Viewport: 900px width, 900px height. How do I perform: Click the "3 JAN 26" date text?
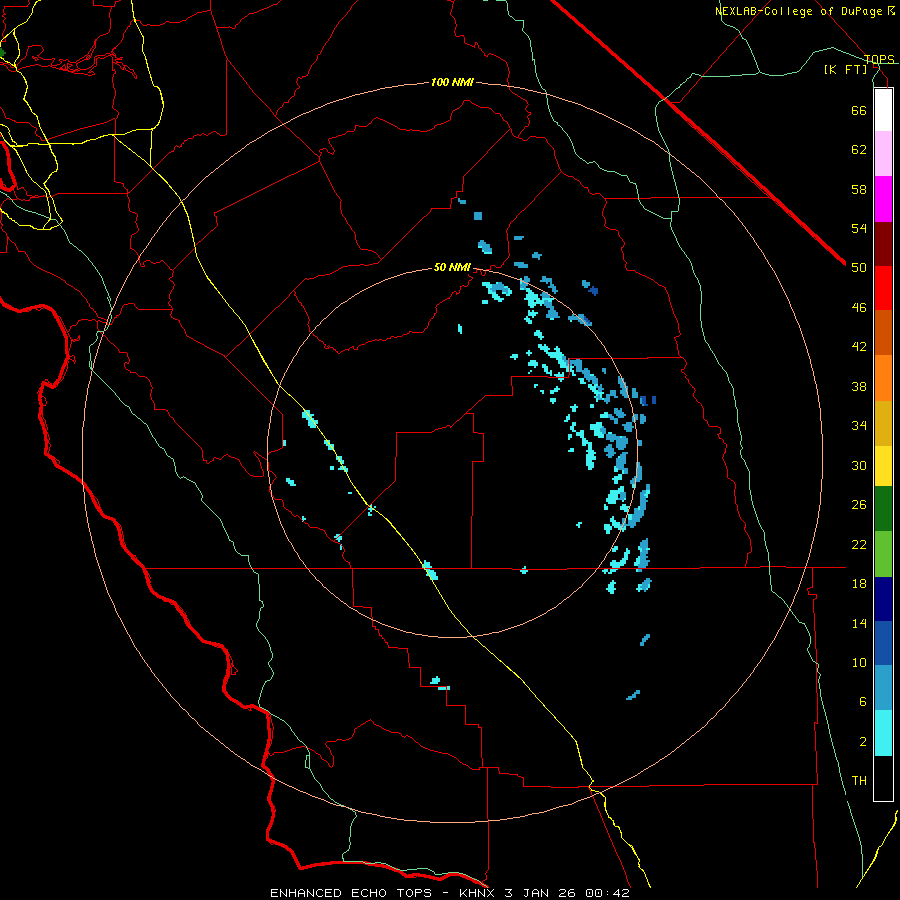[x=541, y=893]
